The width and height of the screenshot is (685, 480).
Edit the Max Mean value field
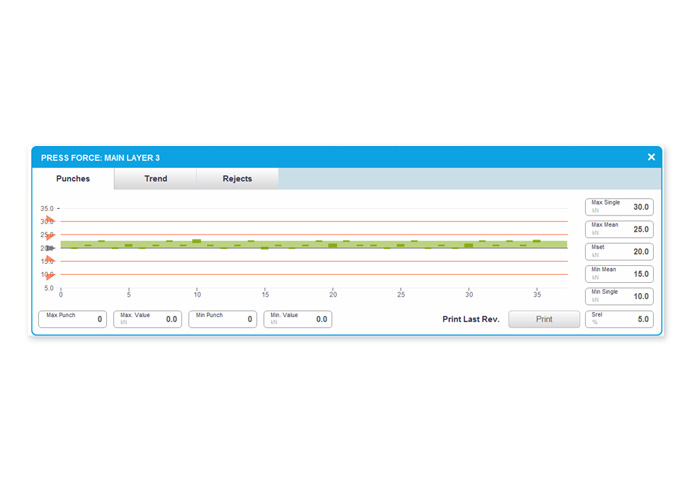(x=619, y=229)
